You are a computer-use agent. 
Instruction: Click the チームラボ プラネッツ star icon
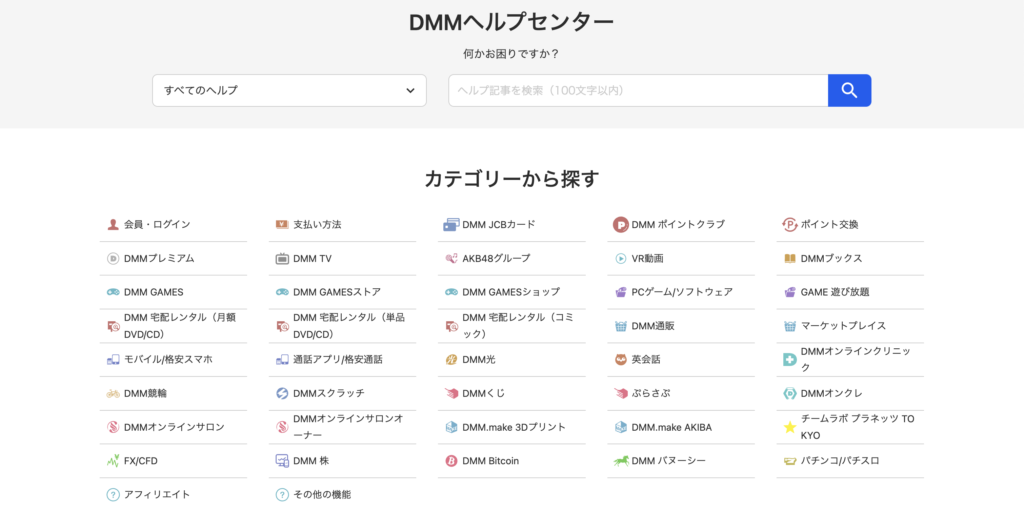tap(789, 427)
